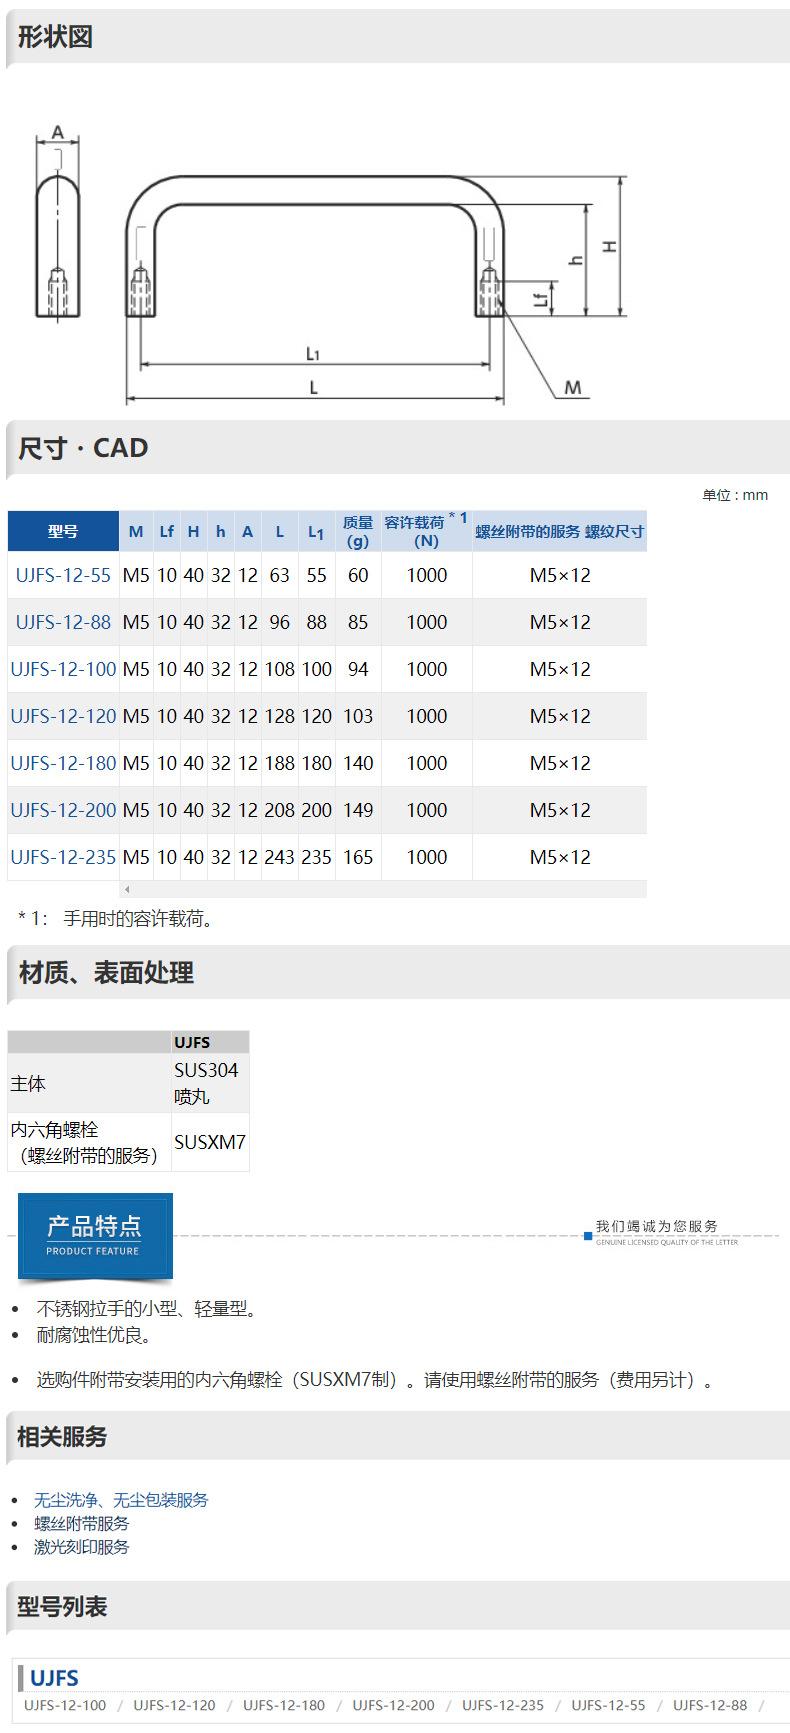Select the 激光刻印服务 related service item

(82, 1546)
